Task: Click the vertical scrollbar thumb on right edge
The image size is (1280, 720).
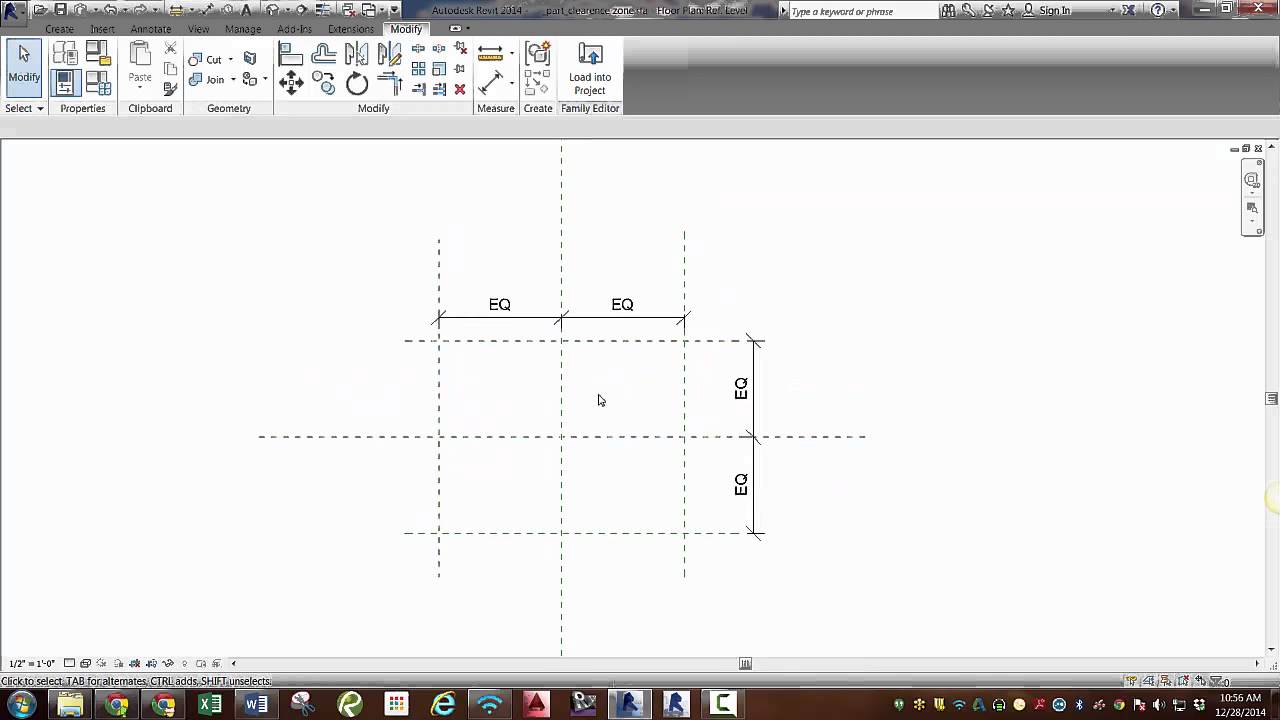Action: [x=1271, y=399]
